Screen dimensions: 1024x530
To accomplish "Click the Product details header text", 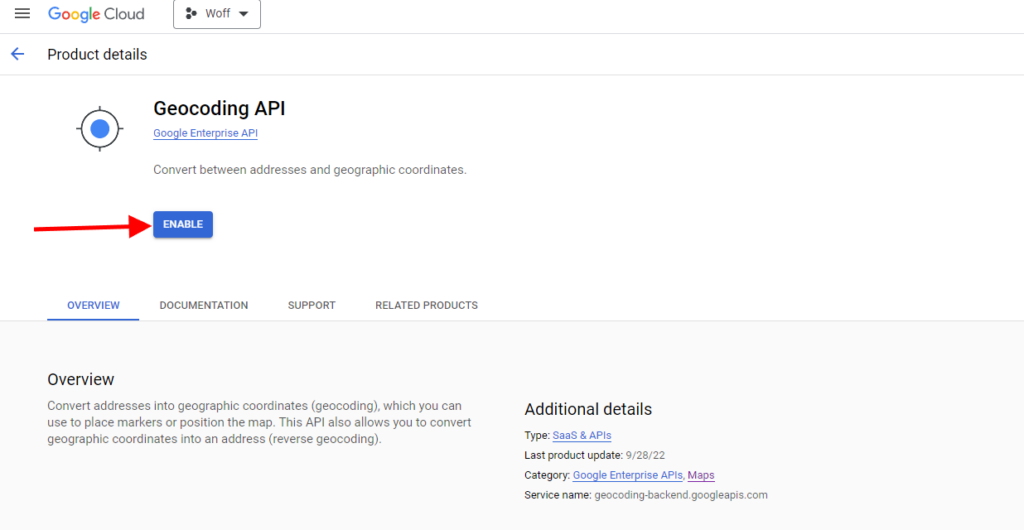I will (x=97, y=55).
